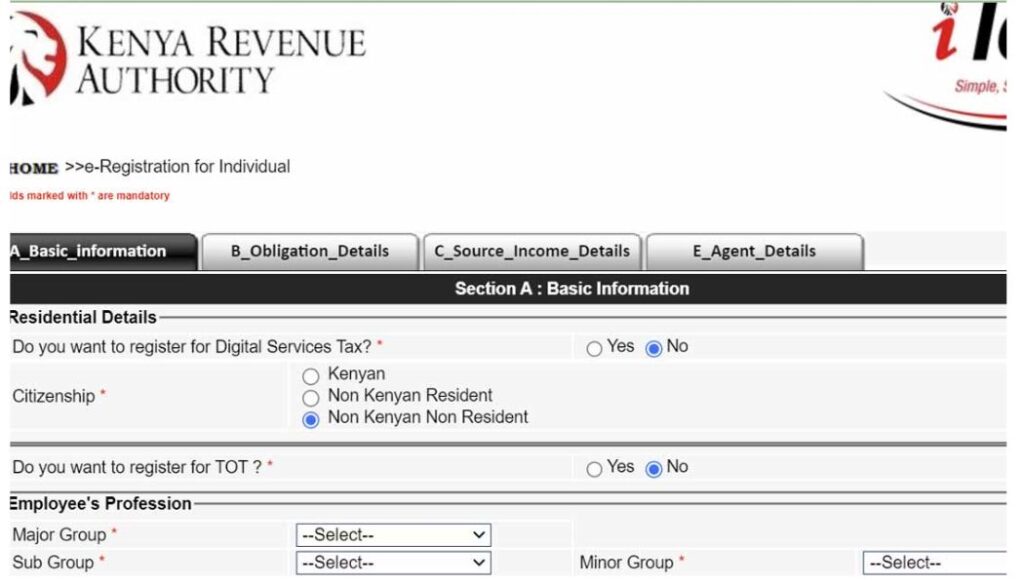
Task: Choose Non Kenyan Resident citizenship option
Action: 311,397
